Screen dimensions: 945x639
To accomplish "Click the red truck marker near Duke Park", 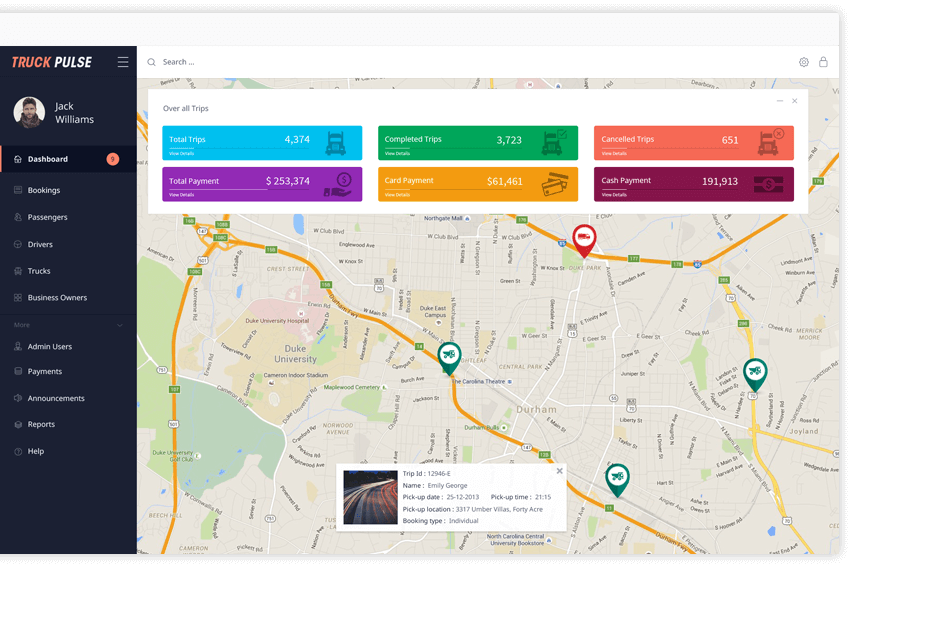I will [x=584, y=238].
